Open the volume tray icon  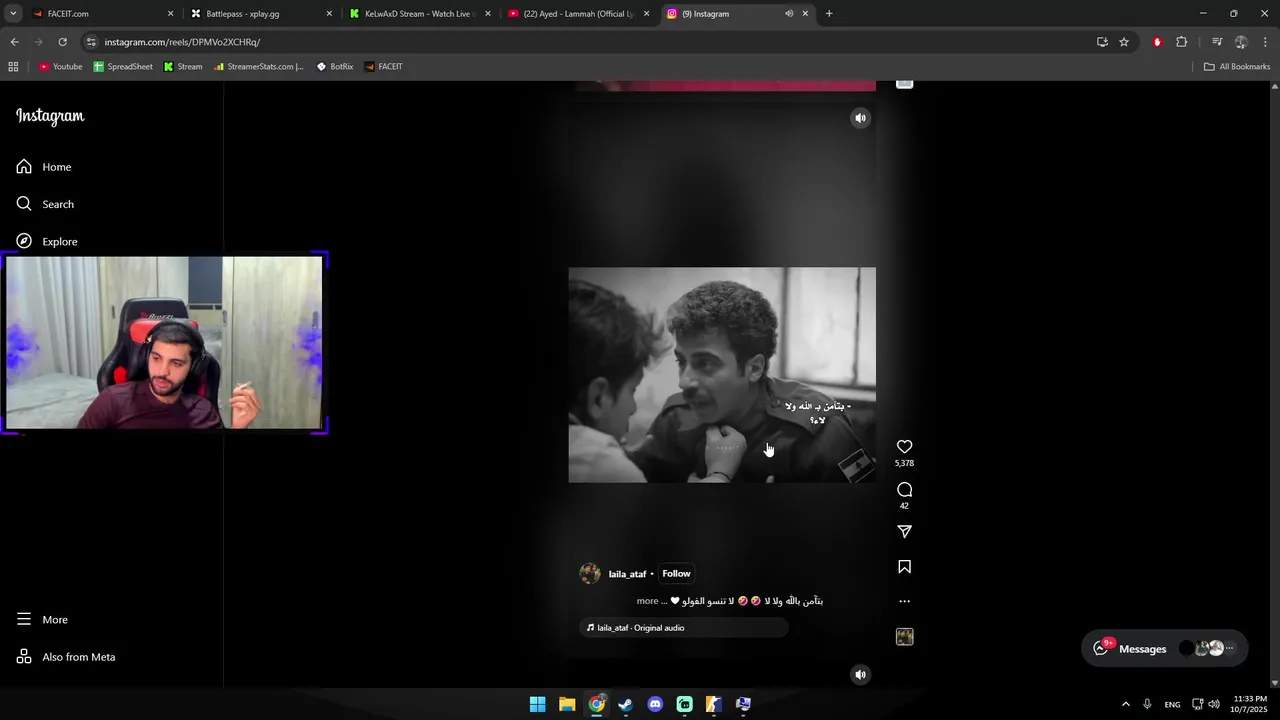pyautogui.click(x=1213, y=704)
